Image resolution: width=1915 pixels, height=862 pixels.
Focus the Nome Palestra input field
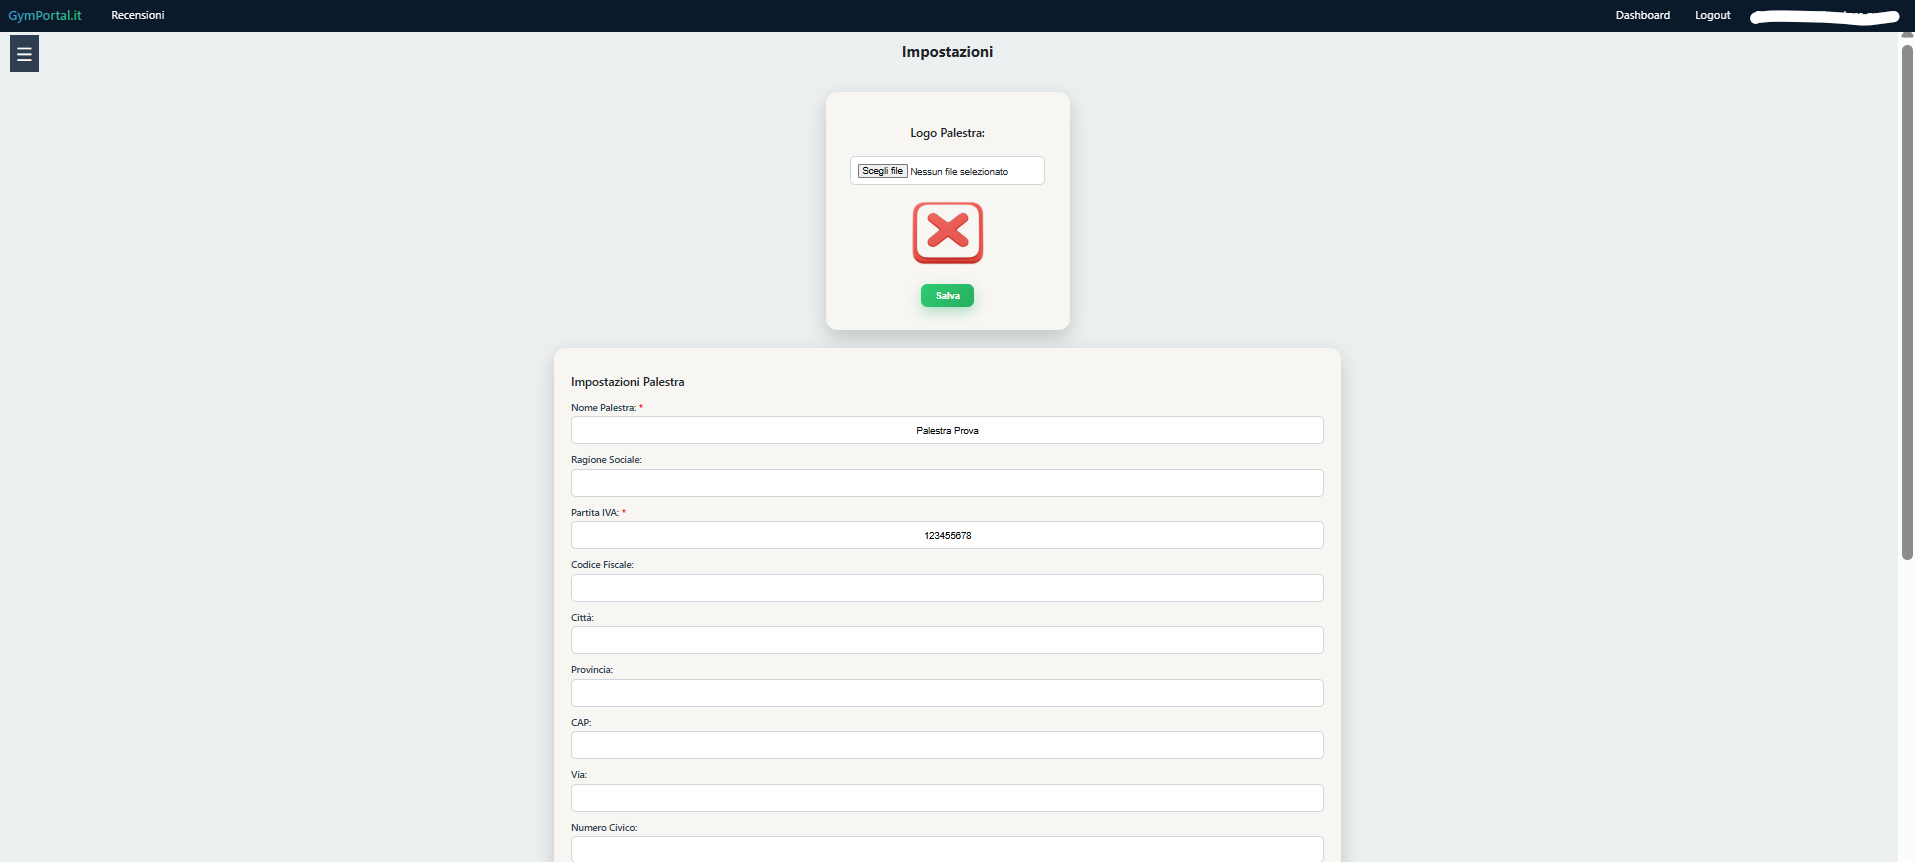[947, 430]
